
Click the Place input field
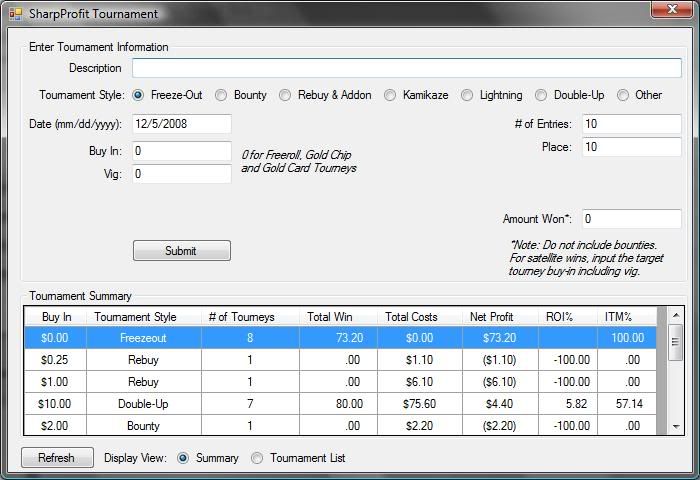coord(632,147)
